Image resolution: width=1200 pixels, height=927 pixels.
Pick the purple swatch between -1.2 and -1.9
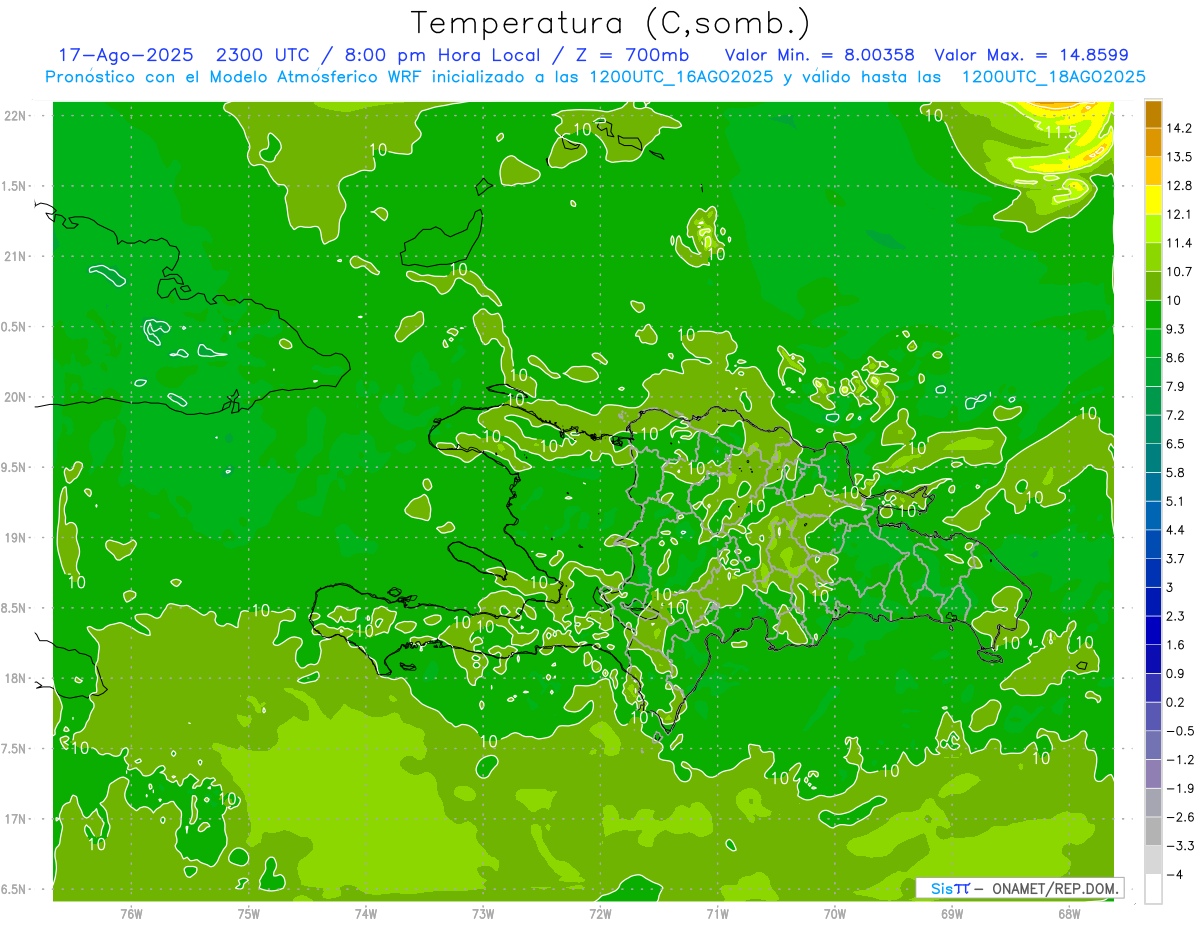[x=1153, y=774]
